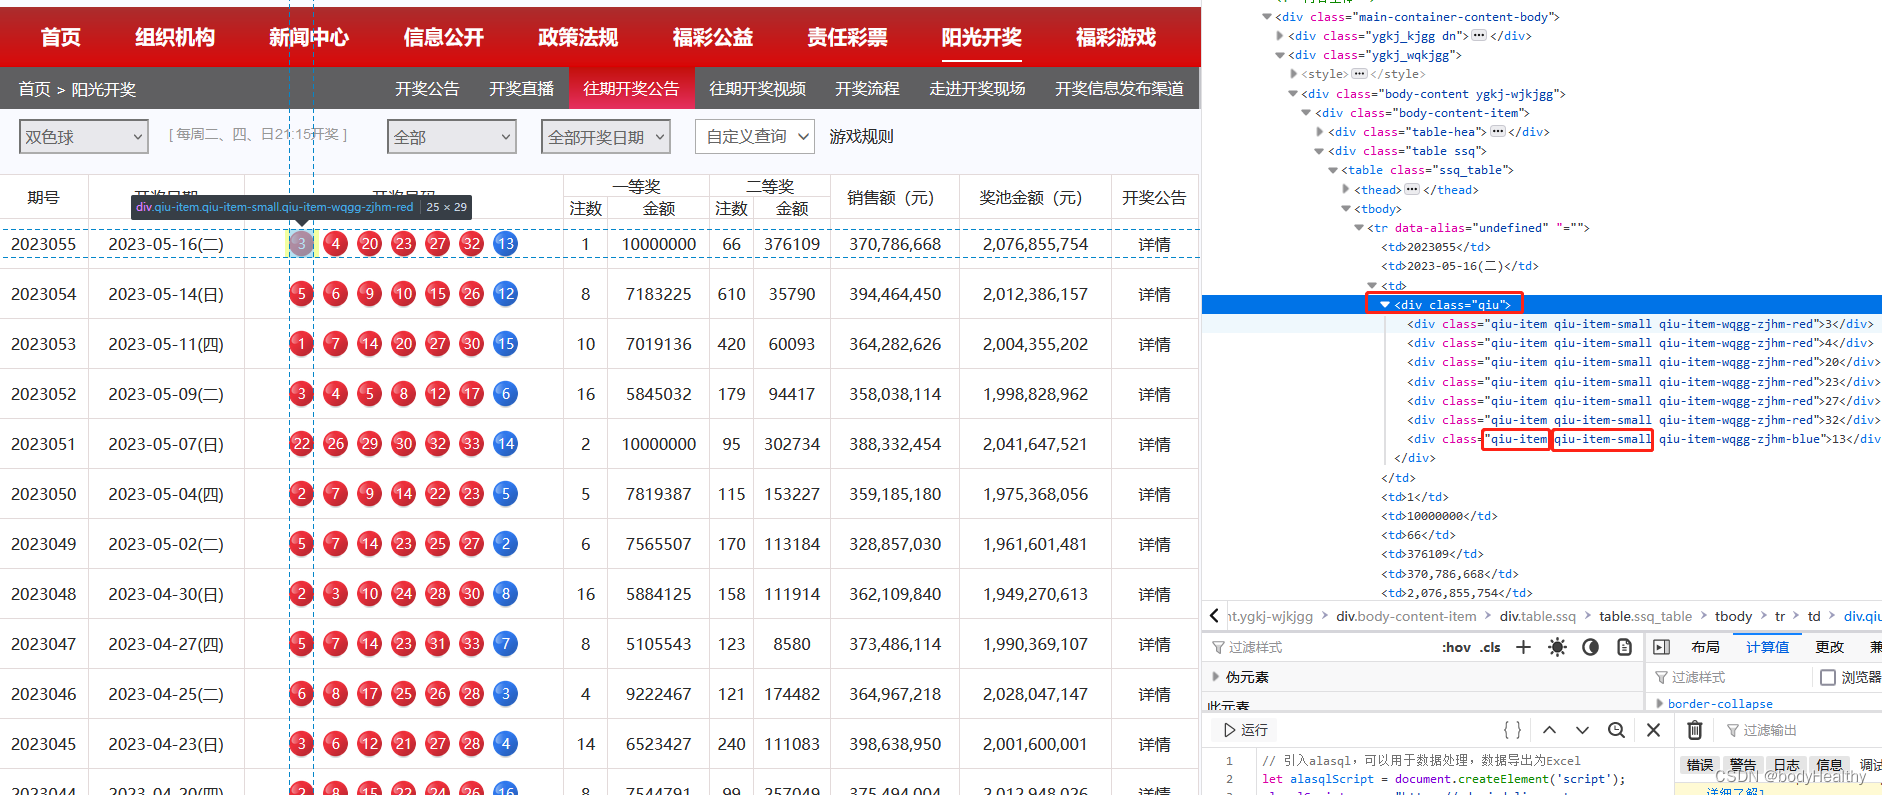Viewport: 1882px width, 795px height.
Task: Collapse the tbody node in inspector
Action: click(x=1346, y=209)
